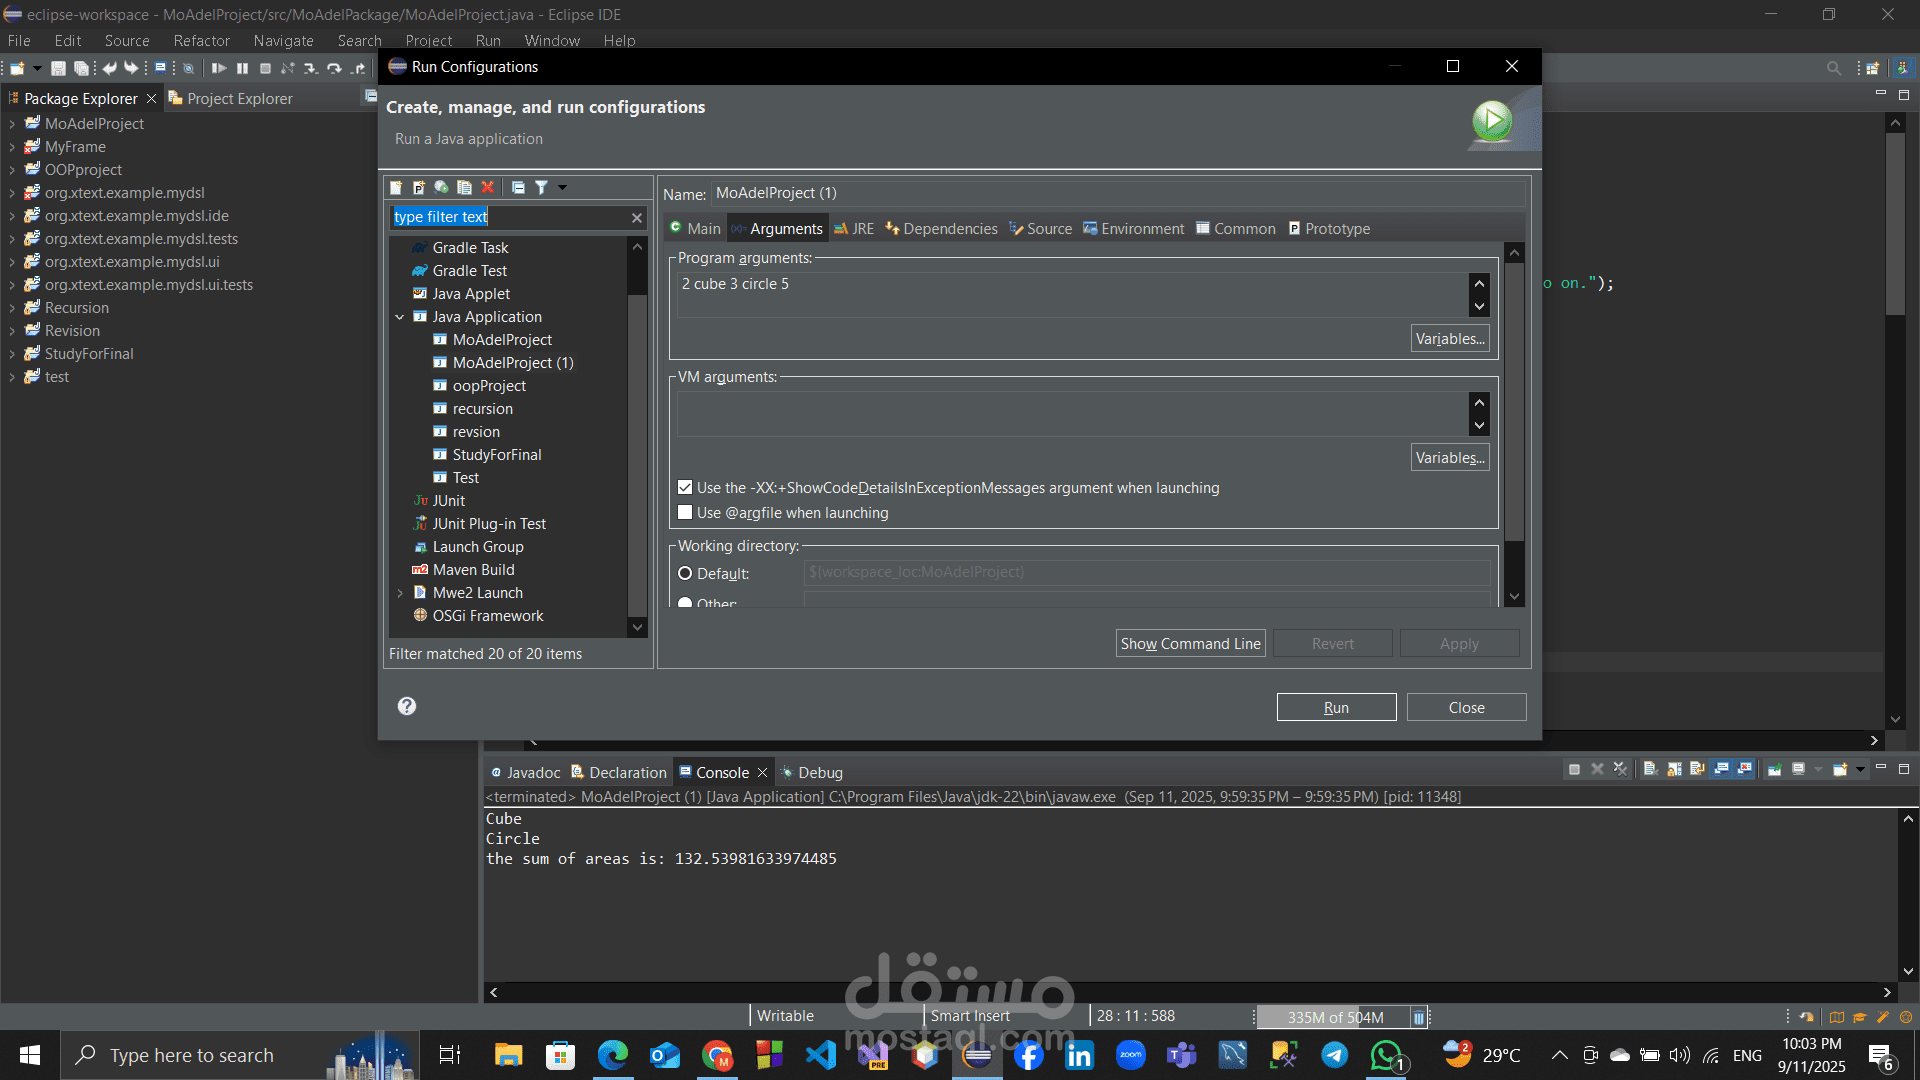Click the filter launch configurations funnel icon

click(541, 187)
